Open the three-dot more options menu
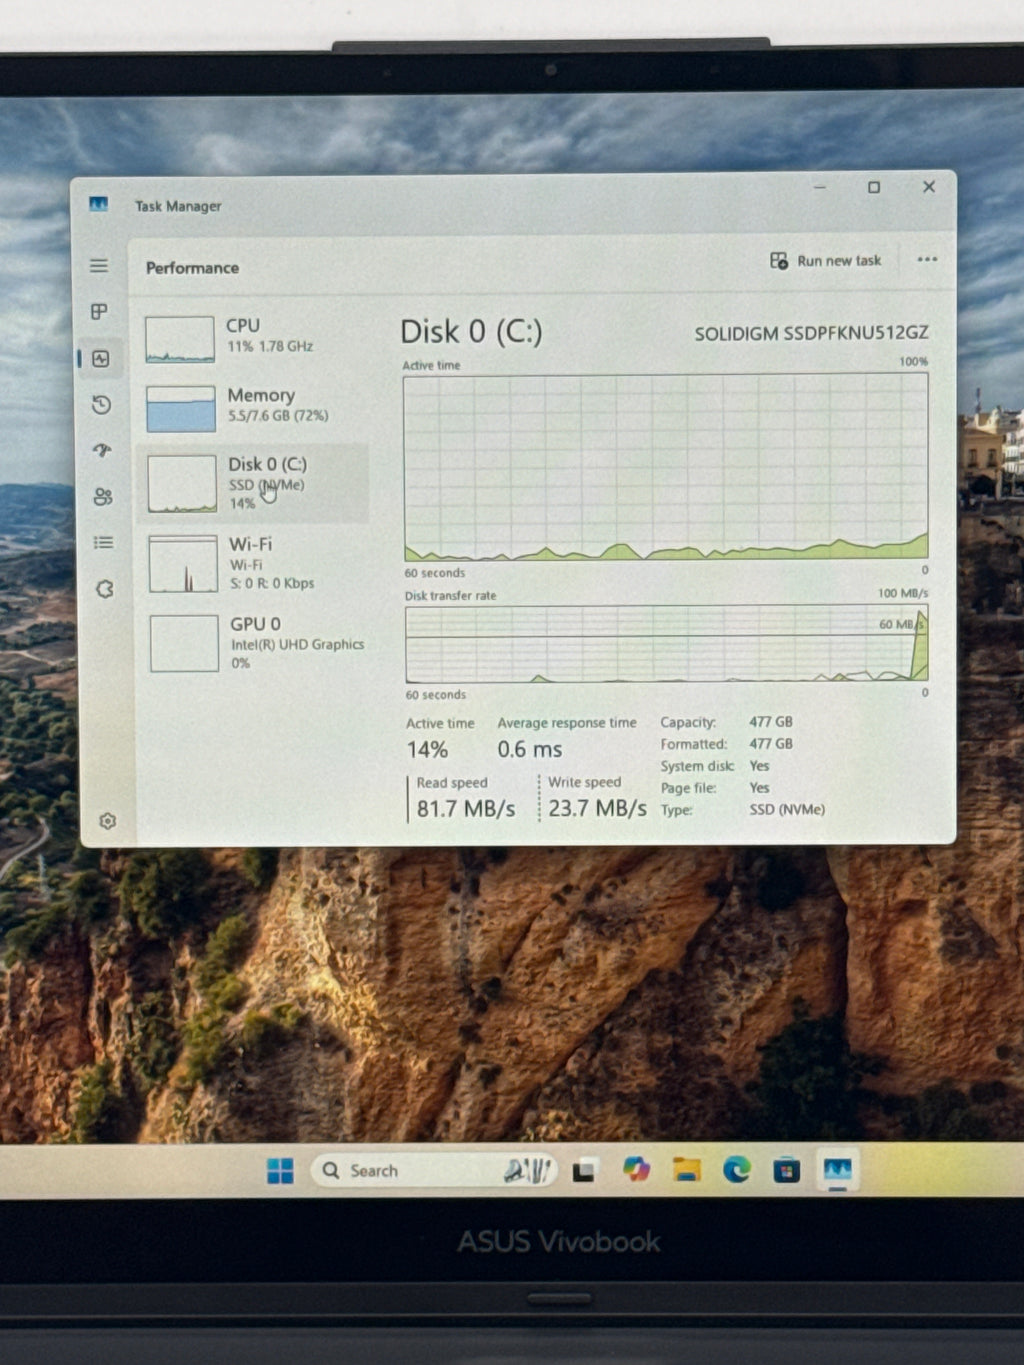 click(x=927, y=260)
